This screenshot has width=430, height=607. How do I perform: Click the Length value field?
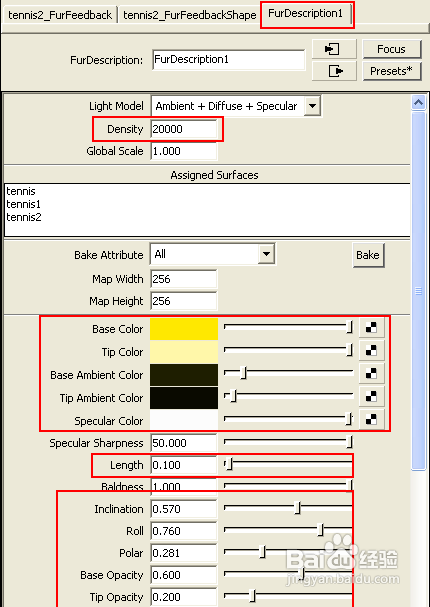coord(183,465)
